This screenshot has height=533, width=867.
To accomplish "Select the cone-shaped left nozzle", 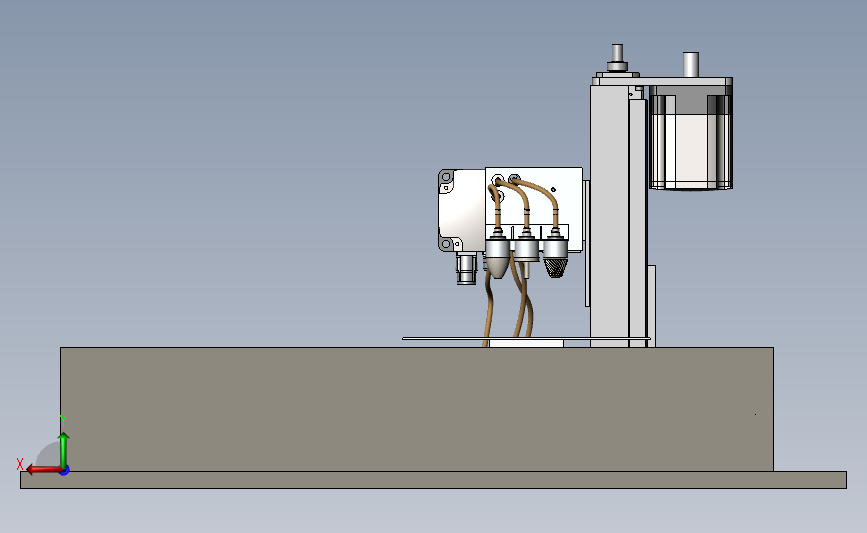I will pyautogui.click(x=497, y=257).
